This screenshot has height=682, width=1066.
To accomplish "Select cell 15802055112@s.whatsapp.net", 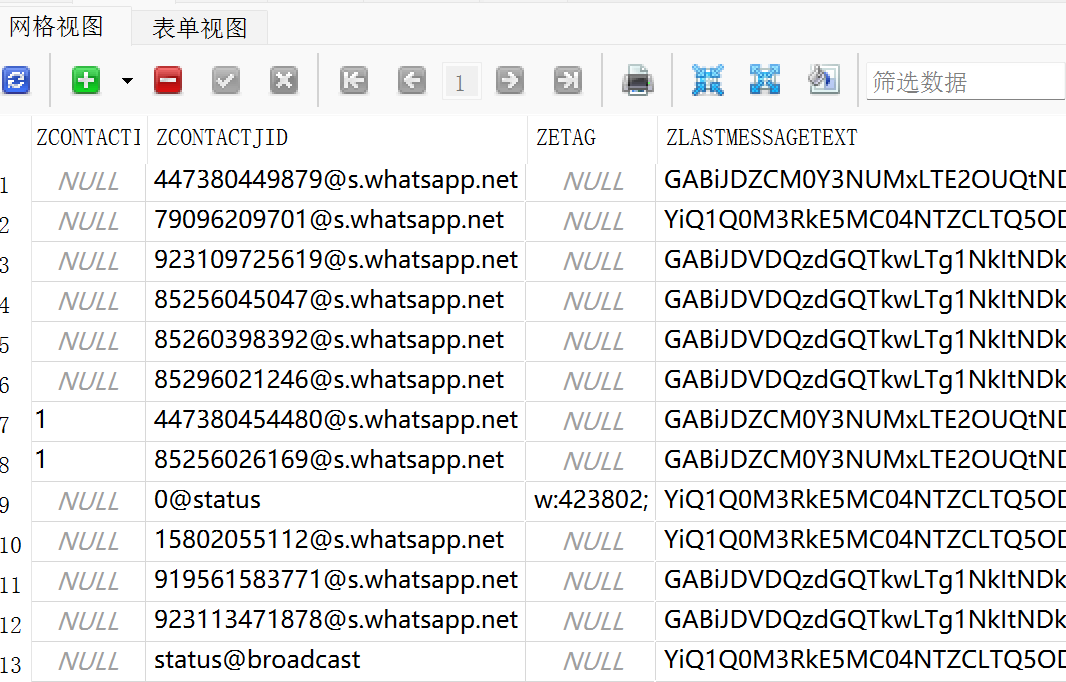I will click(x=335, y=541).
